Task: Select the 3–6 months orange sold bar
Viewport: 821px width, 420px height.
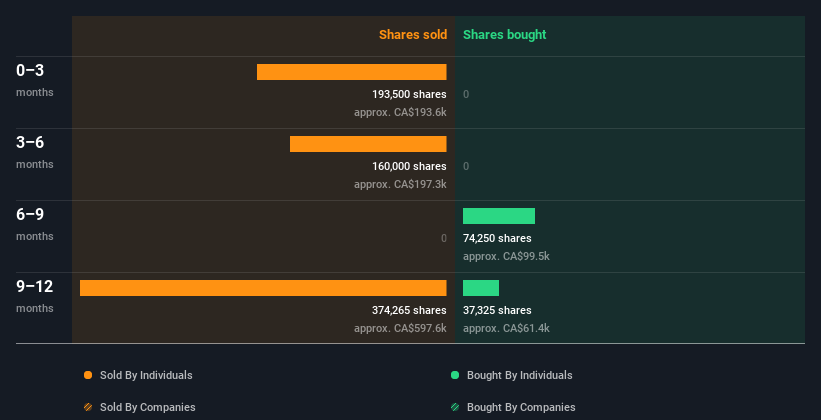Action: 368,144
